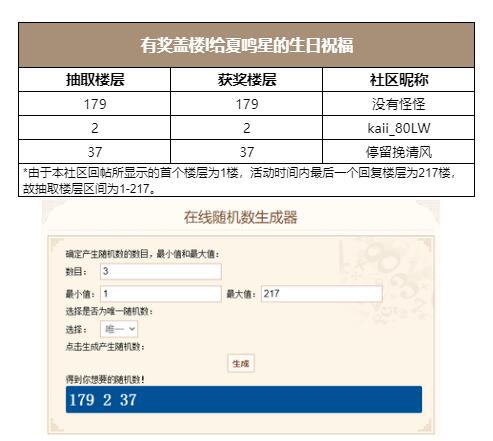Image resolution: width=493 pixels, height=441 pixels.
Task: Click the 得到你想要的随机数 label
Action: (x=105, y=379)
